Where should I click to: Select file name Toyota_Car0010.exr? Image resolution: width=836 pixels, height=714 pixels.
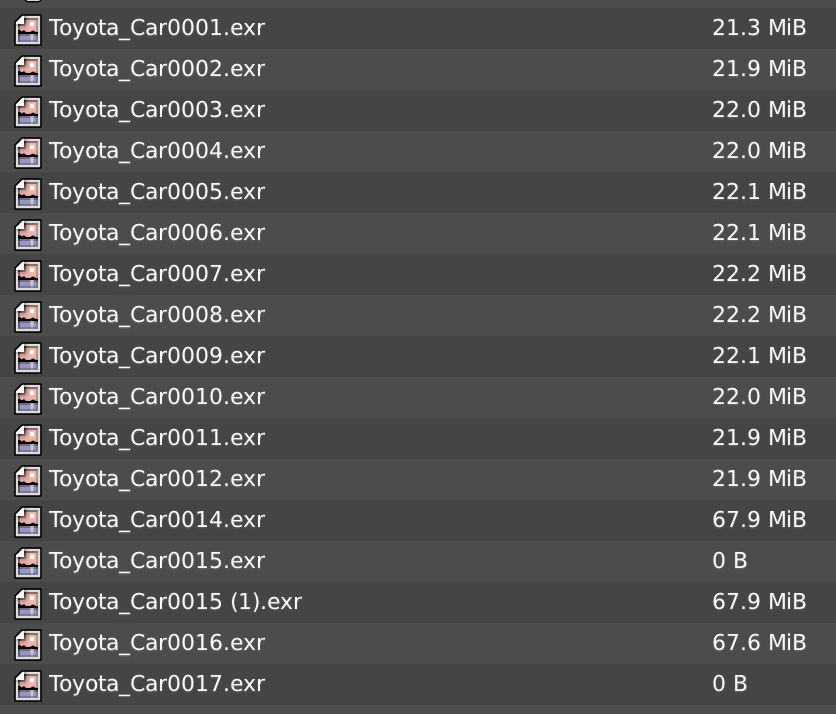point(157,398)
